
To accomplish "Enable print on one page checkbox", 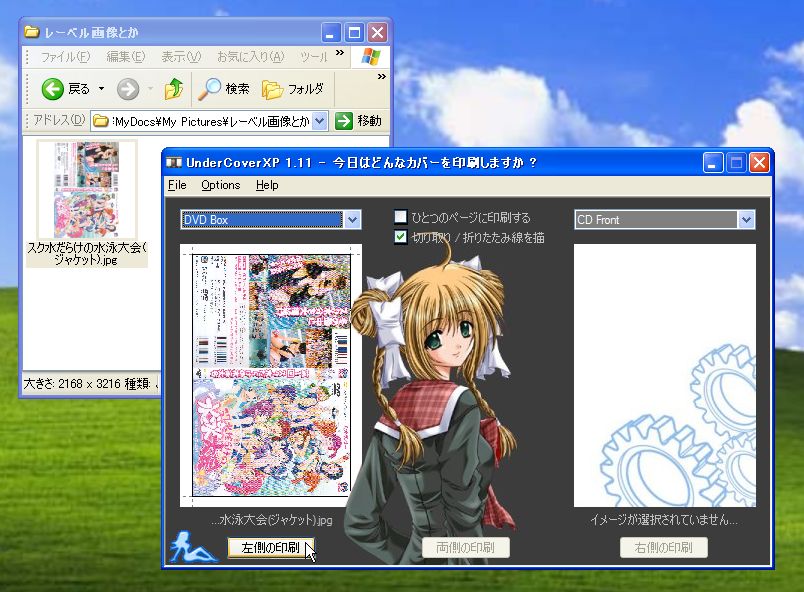I will pyautogui.click(x=400, y=217).
